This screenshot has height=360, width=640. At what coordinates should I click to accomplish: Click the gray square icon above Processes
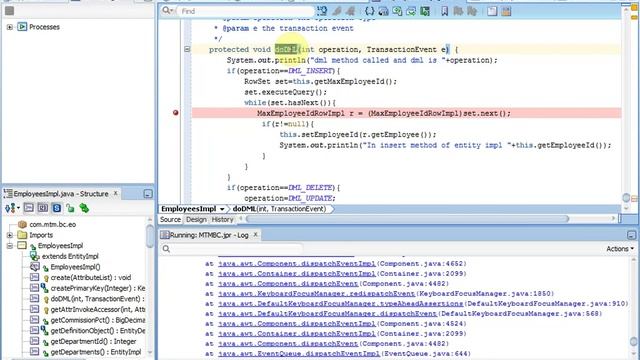tap(9, 11)
